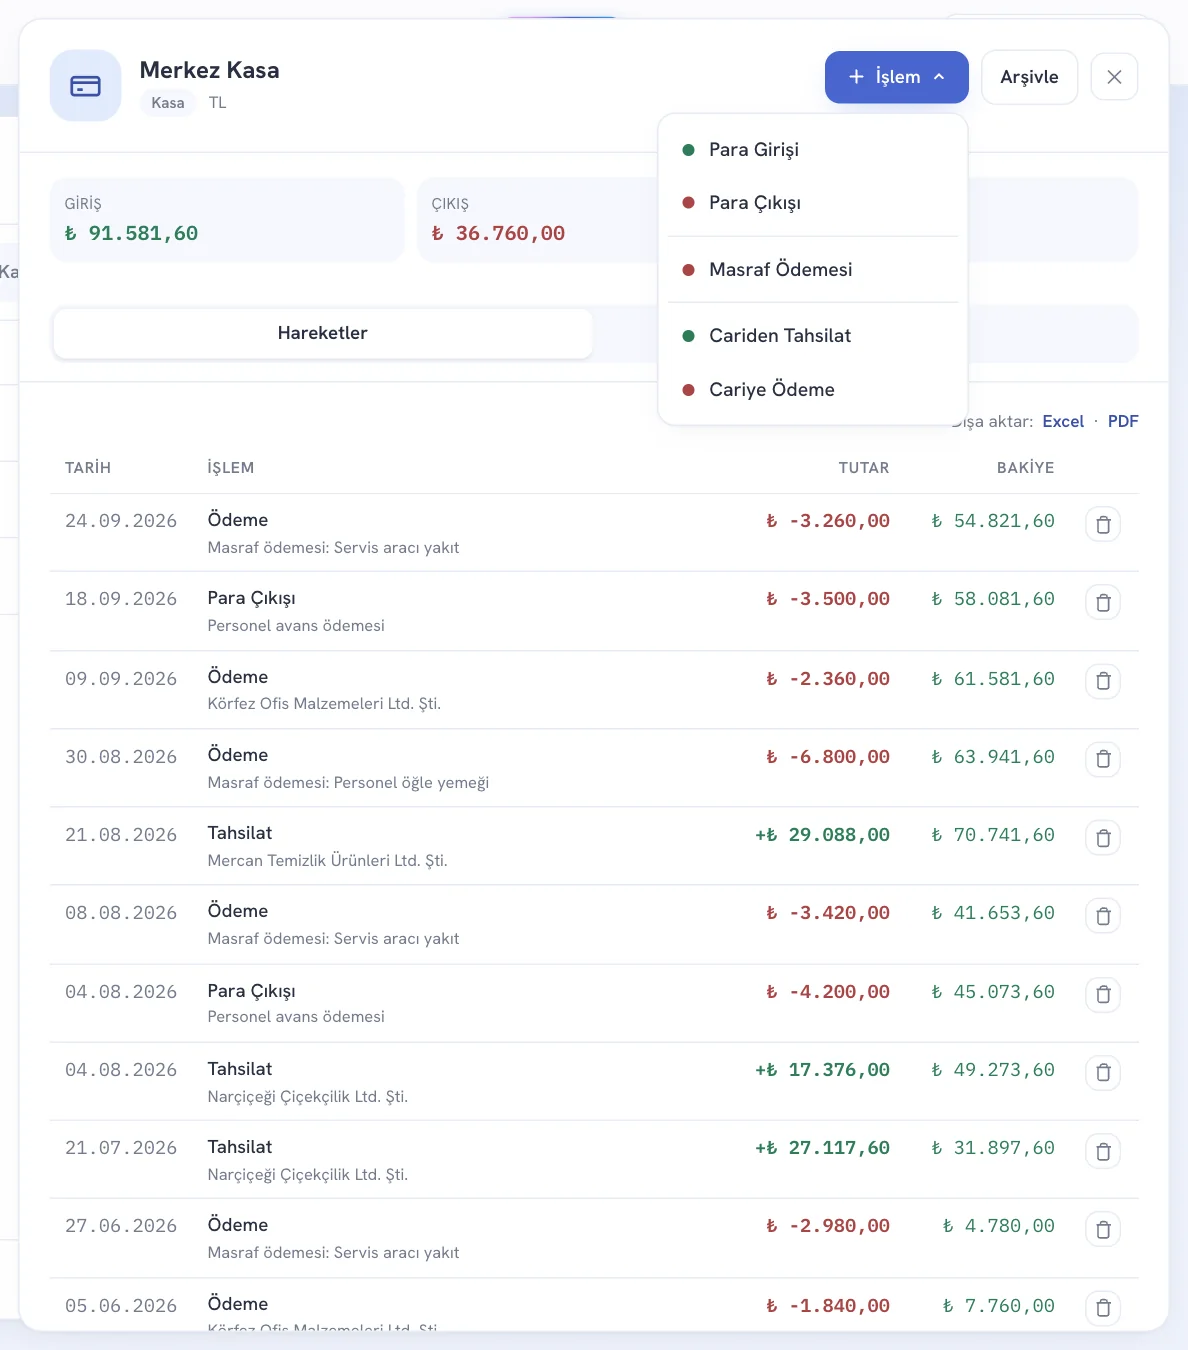The height and width of the screenshot is (1350, 1188).
Task: Delete the 04.08.2026 Para Çıkışı row
Action: click(1103, 994)
